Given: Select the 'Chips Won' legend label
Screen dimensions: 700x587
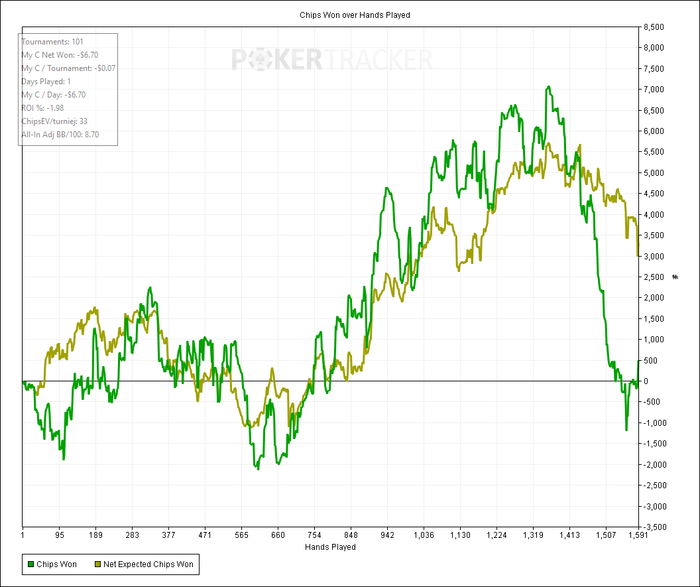Looking at the screenshot, I should click(x=57, y=564).
